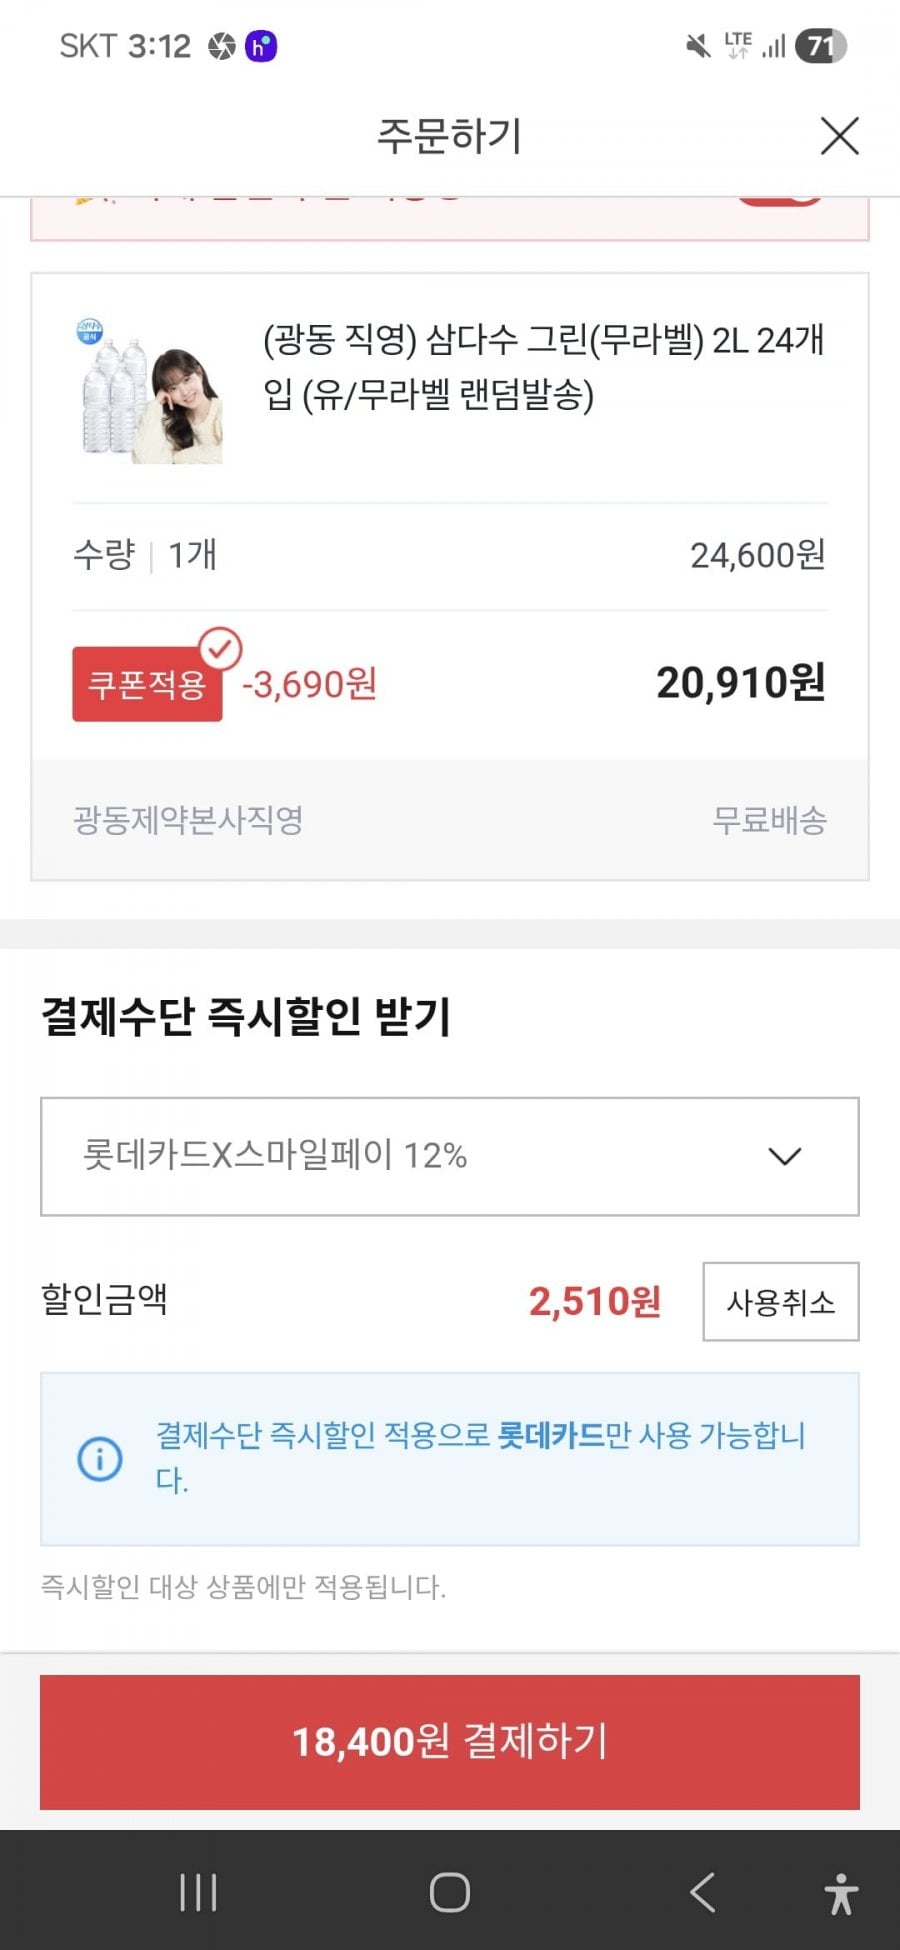Tap the Android recent apps icon
Viewport: 900px width, 1950px height.
click(198, 1892)
